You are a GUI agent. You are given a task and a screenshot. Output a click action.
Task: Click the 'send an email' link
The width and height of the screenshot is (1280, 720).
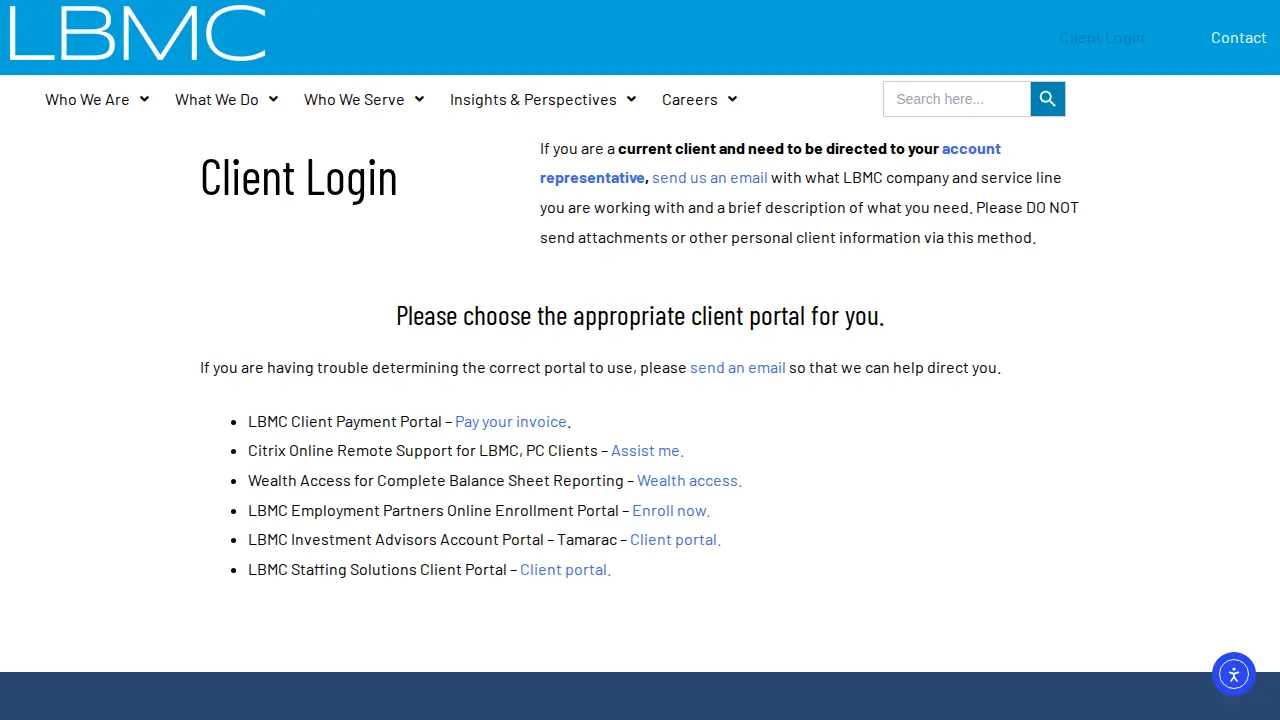click(x=738, y=368)
